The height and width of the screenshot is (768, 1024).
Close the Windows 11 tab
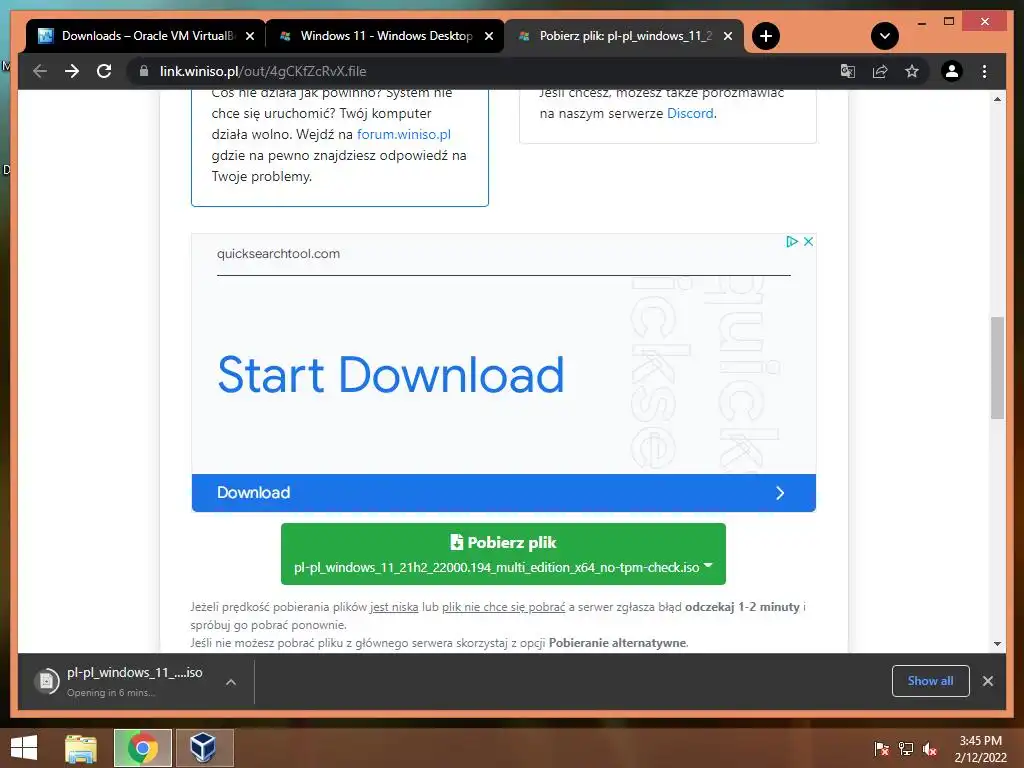[488, 37]
